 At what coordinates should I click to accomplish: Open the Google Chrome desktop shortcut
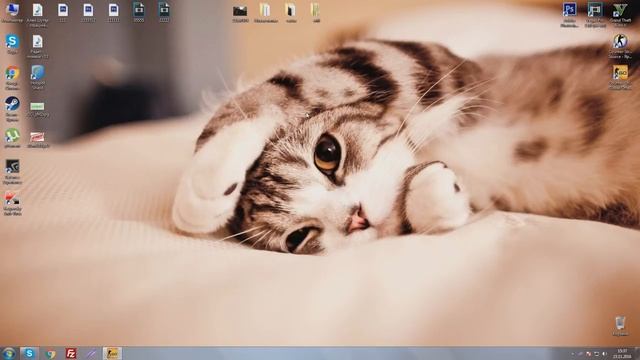pyautogui.click(x=12, y=78)
